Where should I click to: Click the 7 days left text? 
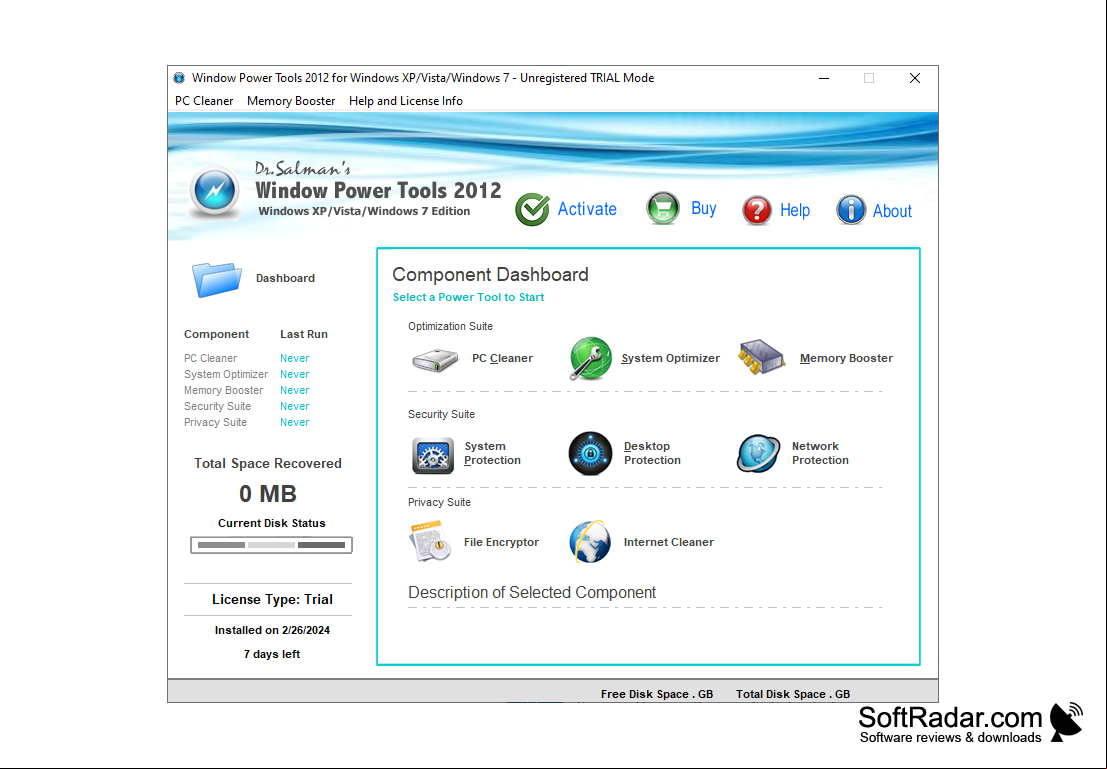tap(272, 655)
